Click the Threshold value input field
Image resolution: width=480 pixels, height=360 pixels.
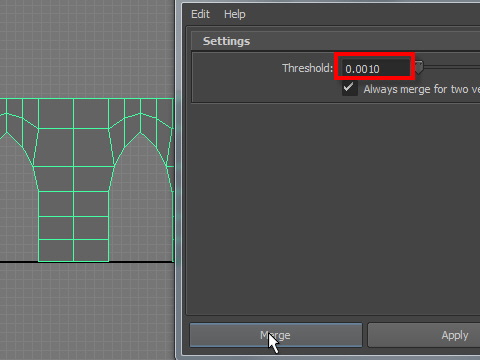point(375,69)
